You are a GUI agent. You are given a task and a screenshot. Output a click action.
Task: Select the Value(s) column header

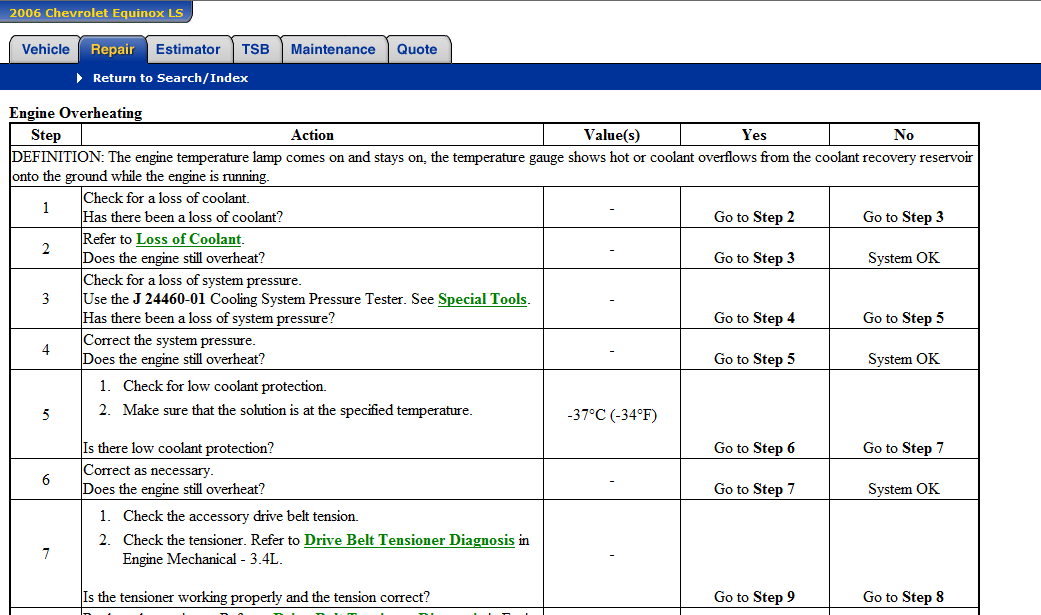611,135
